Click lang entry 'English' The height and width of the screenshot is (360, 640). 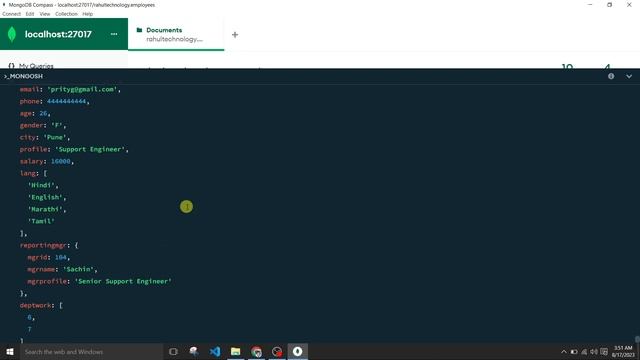click(x=45, y=197)
